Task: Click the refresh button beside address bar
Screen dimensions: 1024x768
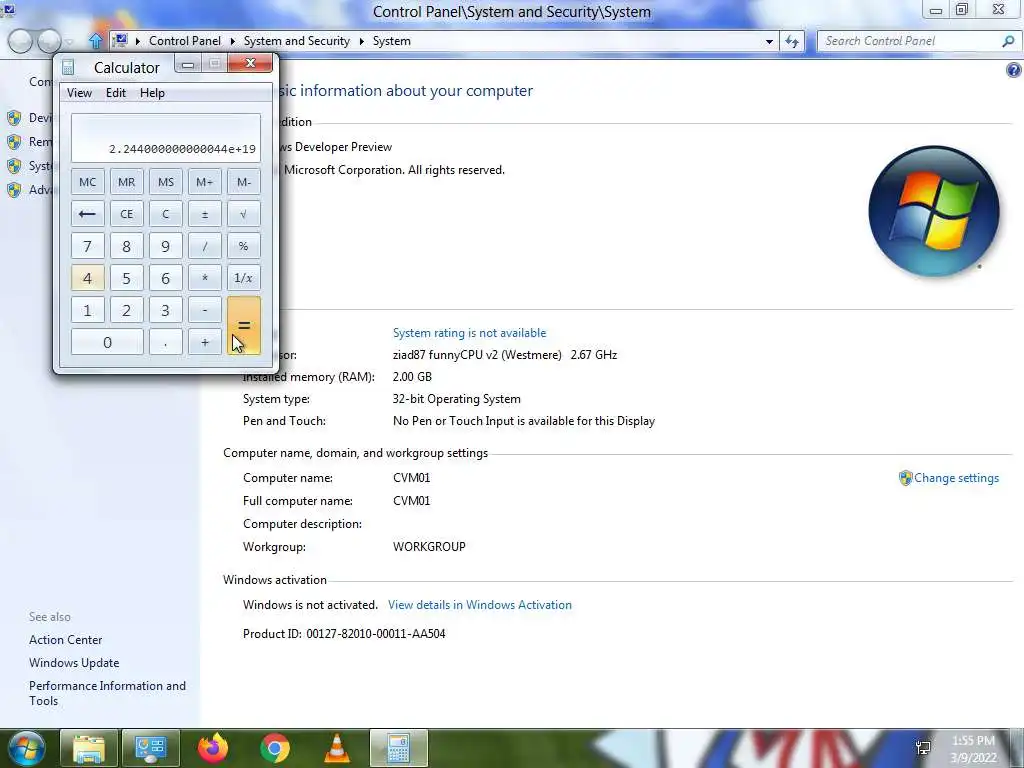Action: pyautogui.click(x=792, y=41)
